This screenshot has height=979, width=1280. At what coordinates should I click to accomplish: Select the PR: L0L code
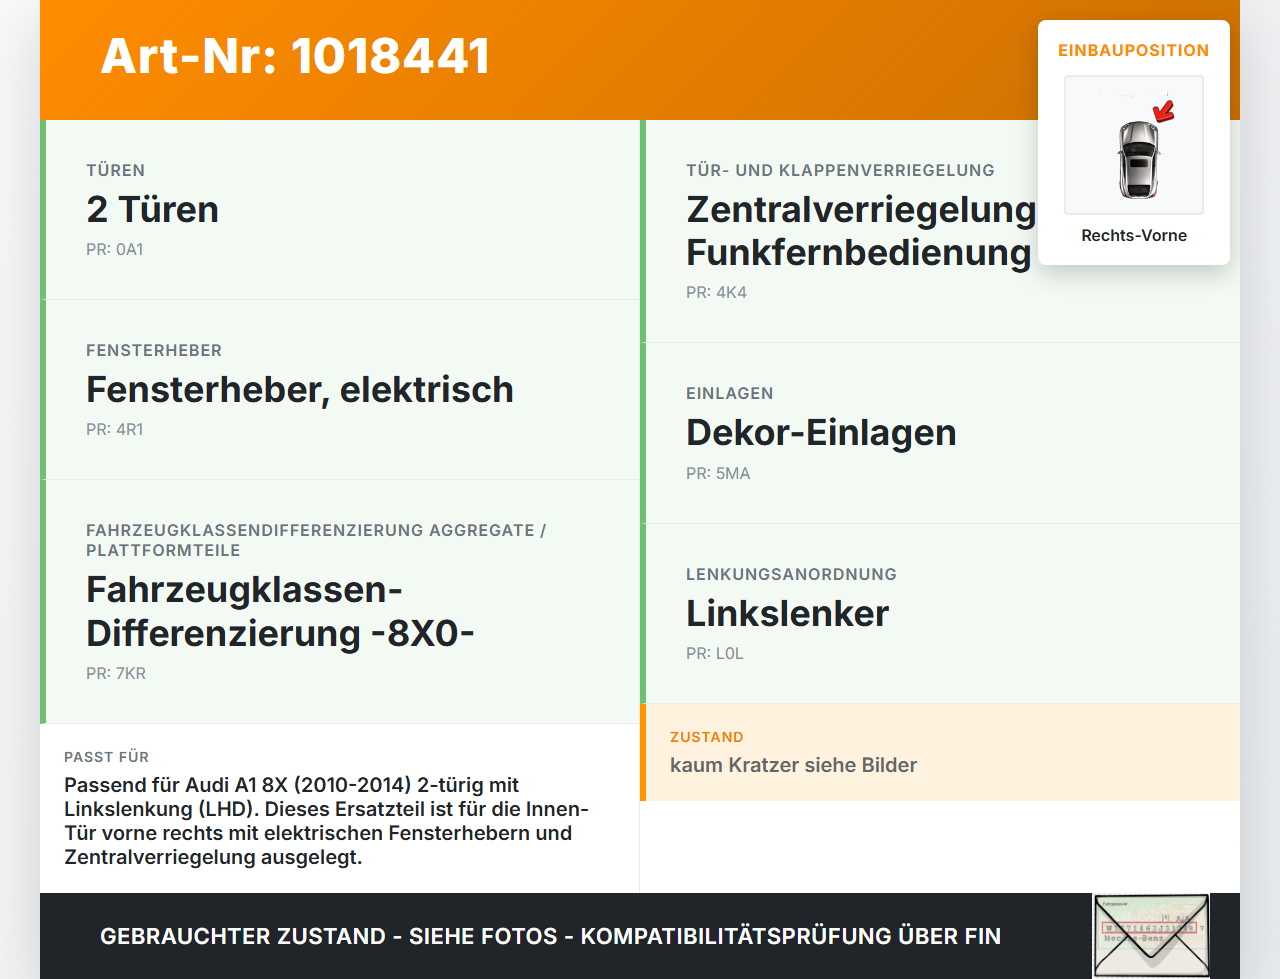point(715,654)
